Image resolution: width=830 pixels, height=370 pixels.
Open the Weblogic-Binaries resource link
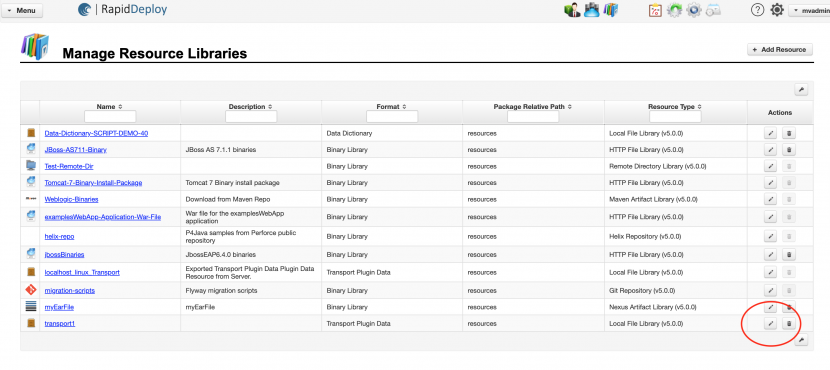point(71,200)
